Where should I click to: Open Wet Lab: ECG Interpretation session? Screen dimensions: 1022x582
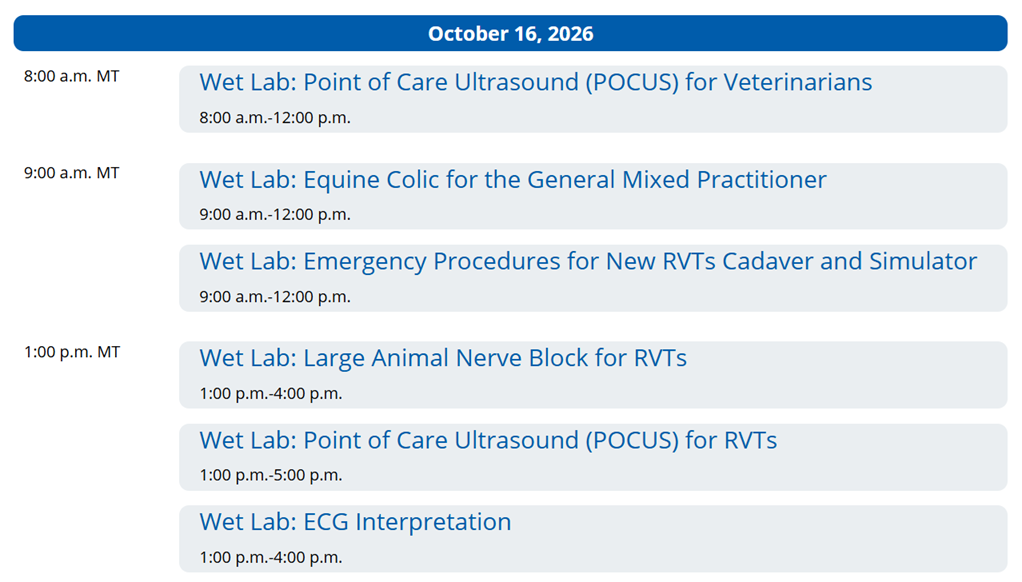tap(355, 521)
